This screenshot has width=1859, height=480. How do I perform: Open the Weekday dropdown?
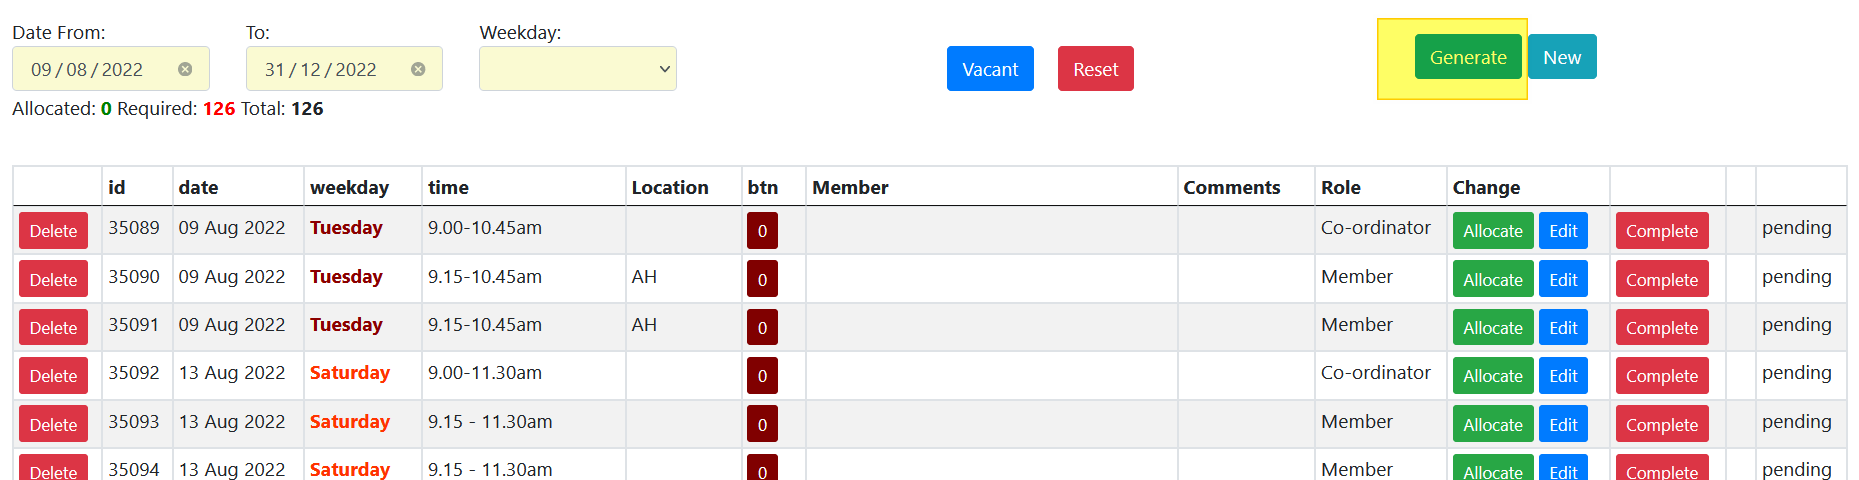pyautogui.click(x=577, y=69)
